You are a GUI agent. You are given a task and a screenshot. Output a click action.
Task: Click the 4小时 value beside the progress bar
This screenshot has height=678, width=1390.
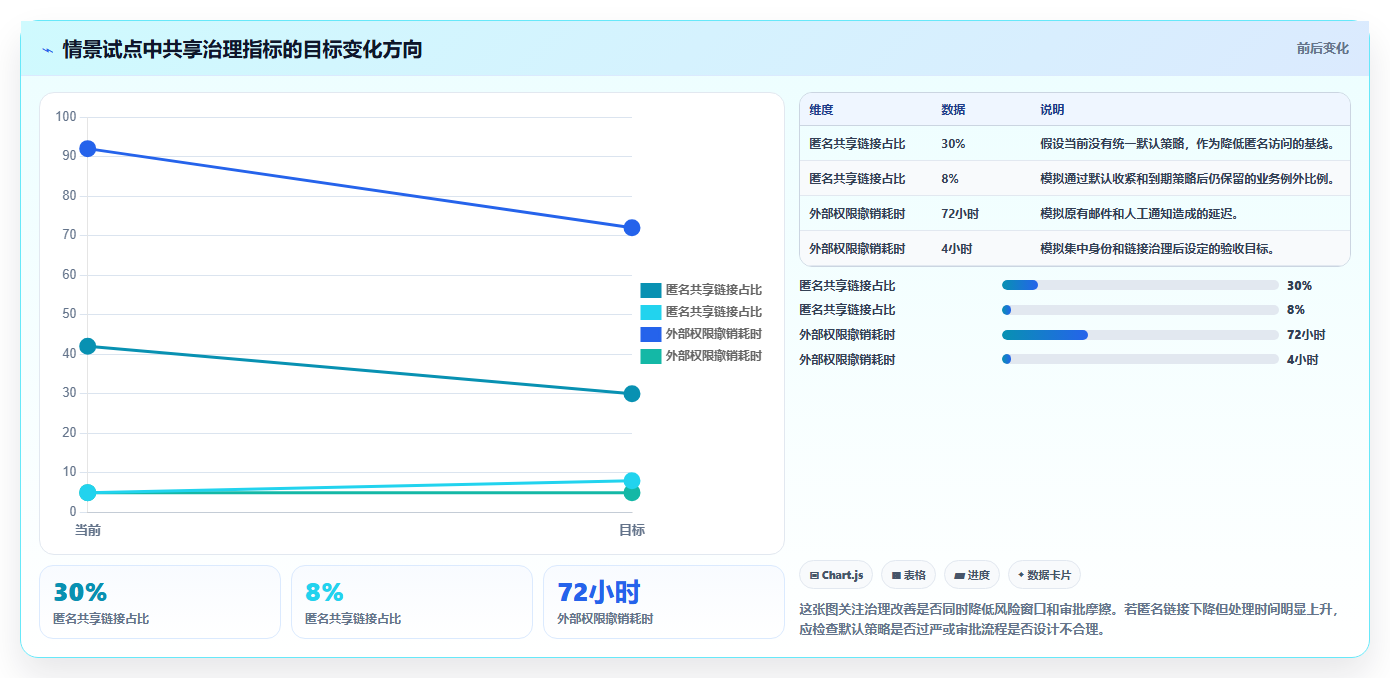coord(1302,360)
